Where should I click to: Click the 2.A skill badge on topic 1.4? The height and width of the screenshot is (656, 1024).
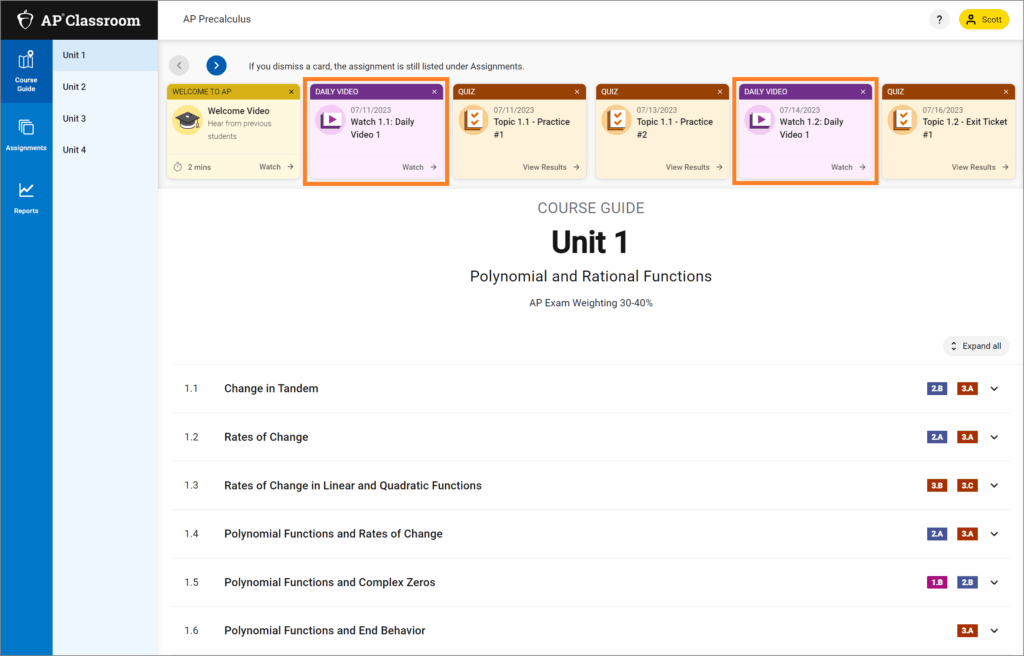tap(937, 534)
